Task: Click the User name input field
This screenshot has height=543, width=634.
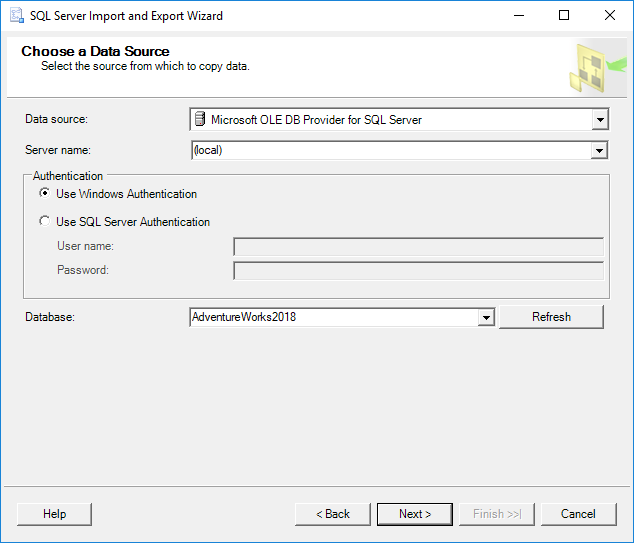Action: (418, 247)
